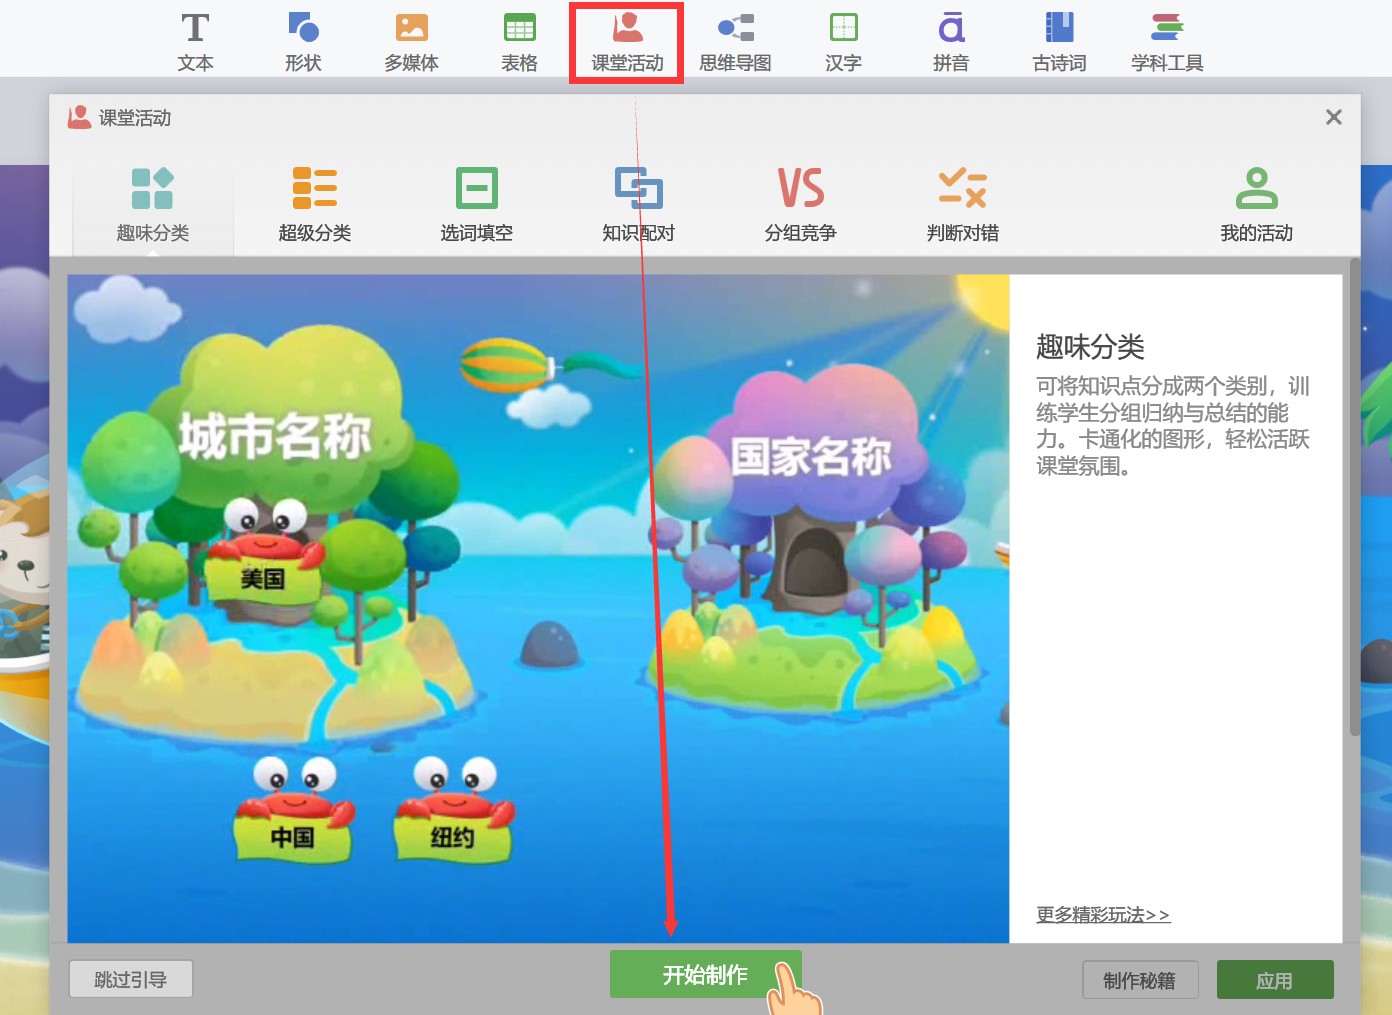This screenshot has width=1392, height=1015.
Task: Click the 拼音 pinyin tool icon
Action: pos(951,41)
